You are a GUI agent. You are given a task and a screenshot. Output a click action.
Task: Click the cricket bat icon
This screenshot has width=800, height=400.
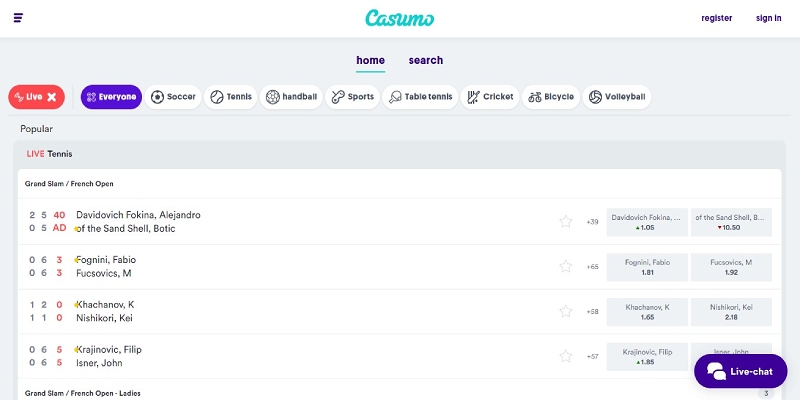pos(474,97)
